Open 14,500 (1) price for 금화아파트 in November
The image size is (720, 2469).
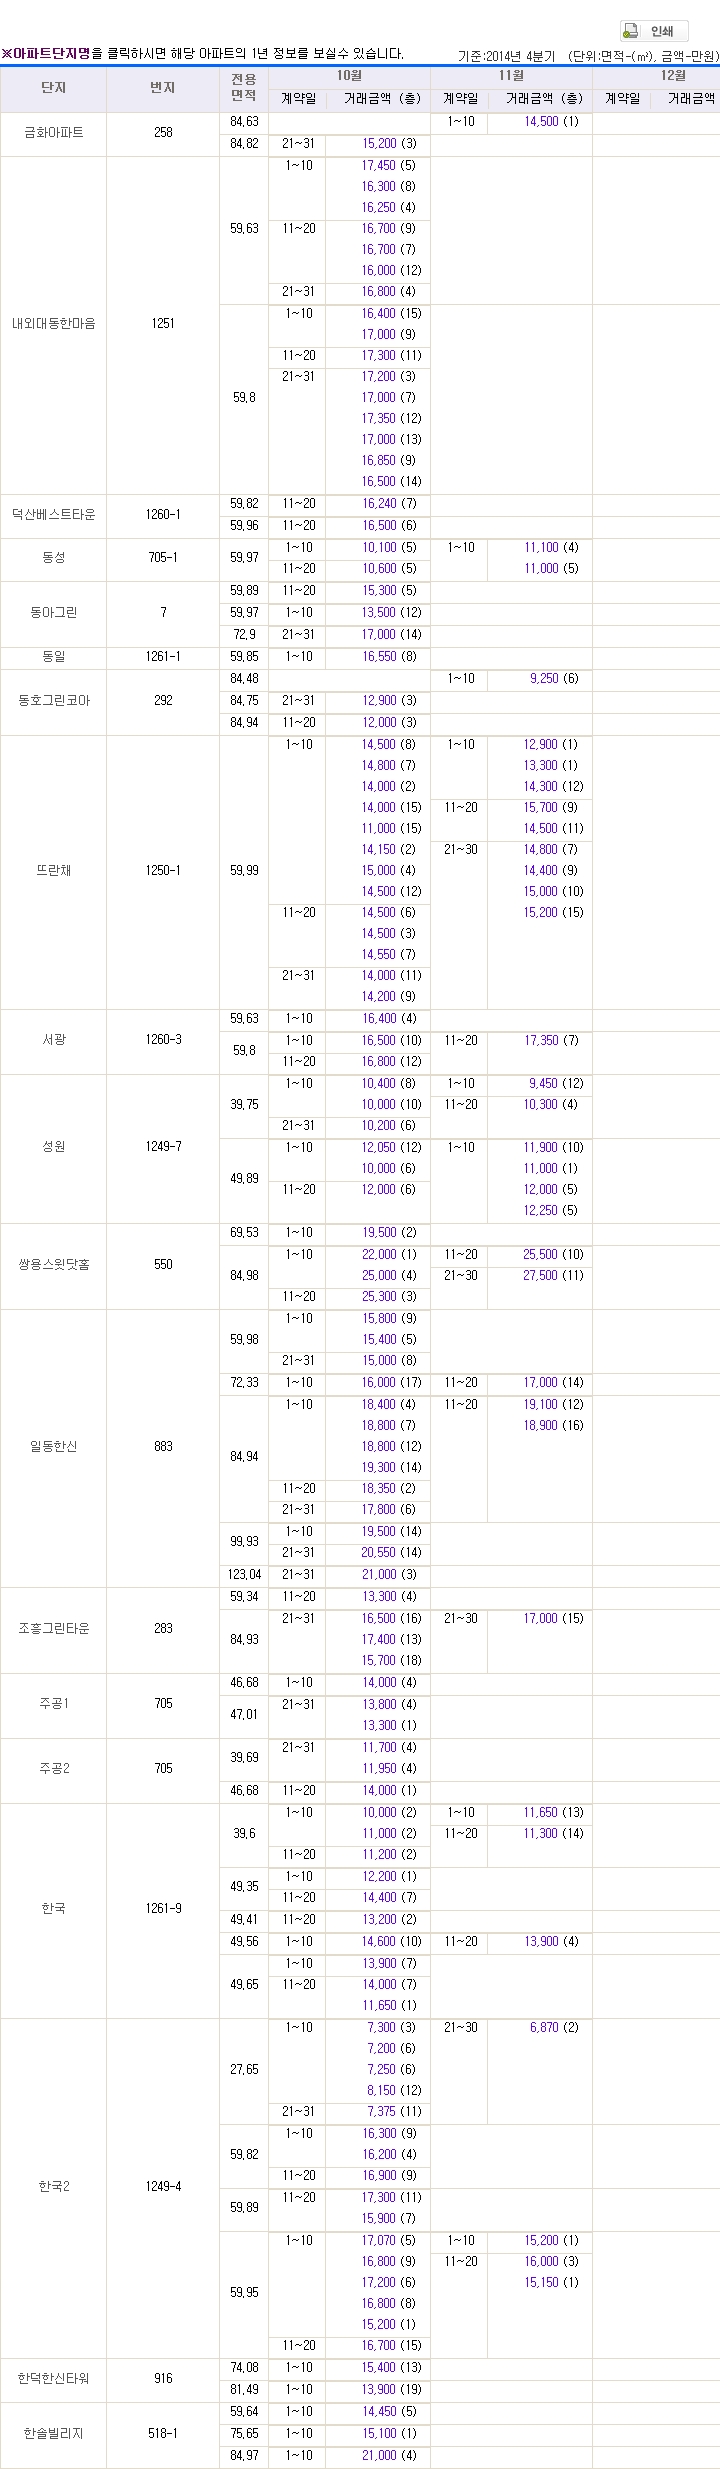551,122
